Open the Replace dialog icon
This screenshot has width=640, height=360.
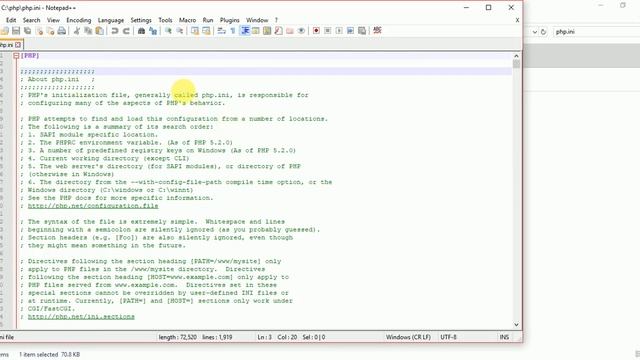tap(153, 31)
